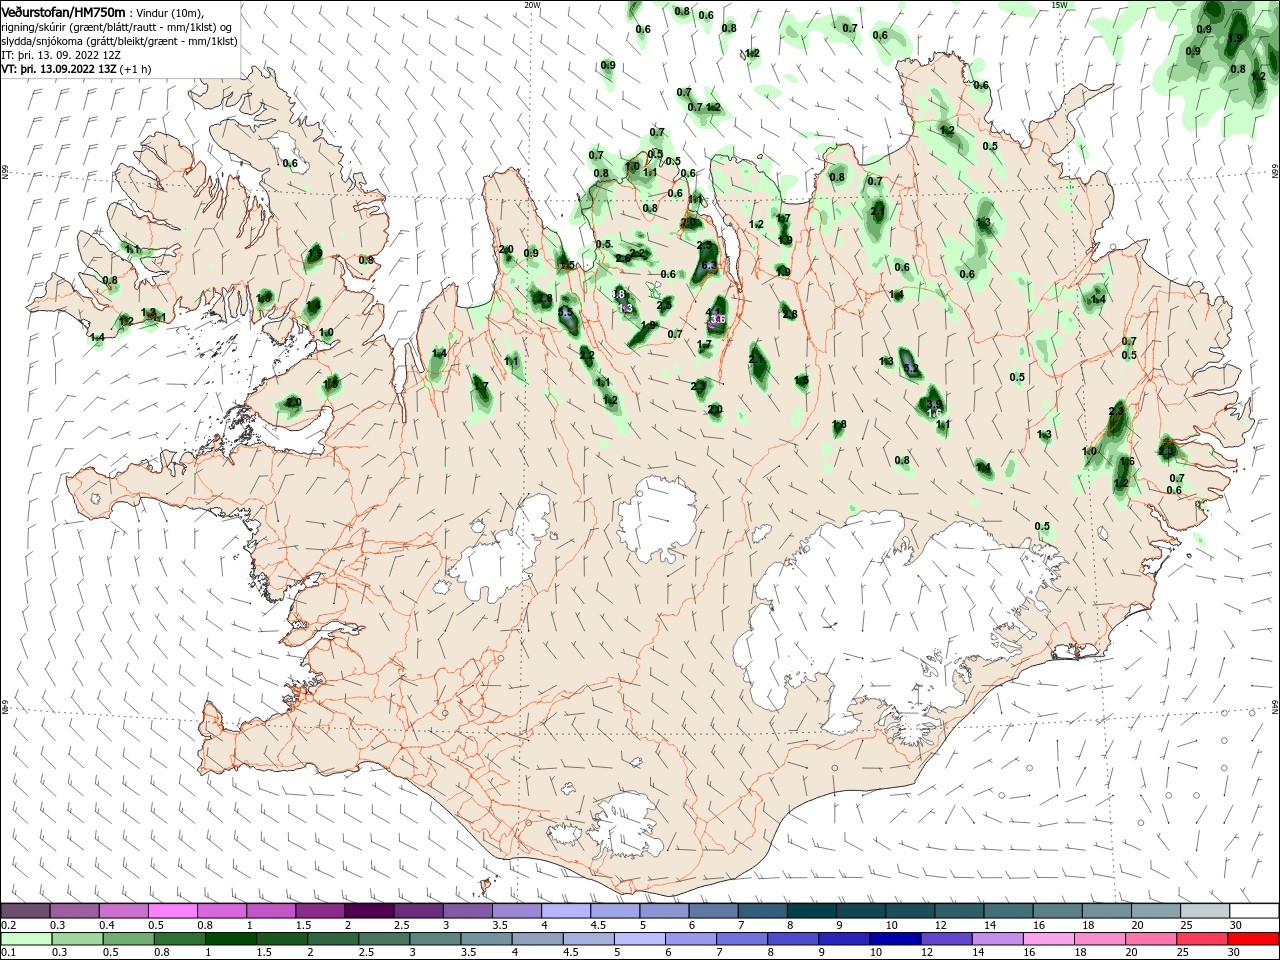This screenshot has width=1280, height=960.
Task: Pick the light pink 16 swatch in the bottom scale
Action: tap(1049, 939)
